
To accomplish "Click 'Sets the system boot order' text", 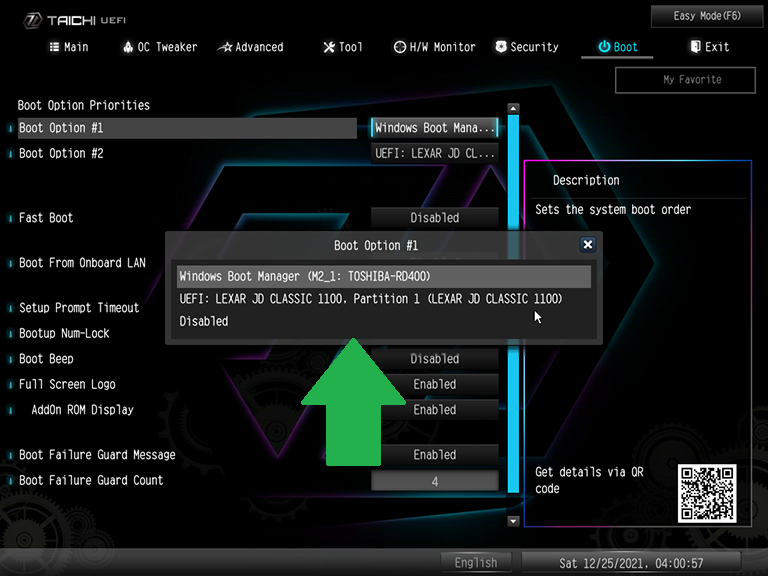I will [613, 210].
